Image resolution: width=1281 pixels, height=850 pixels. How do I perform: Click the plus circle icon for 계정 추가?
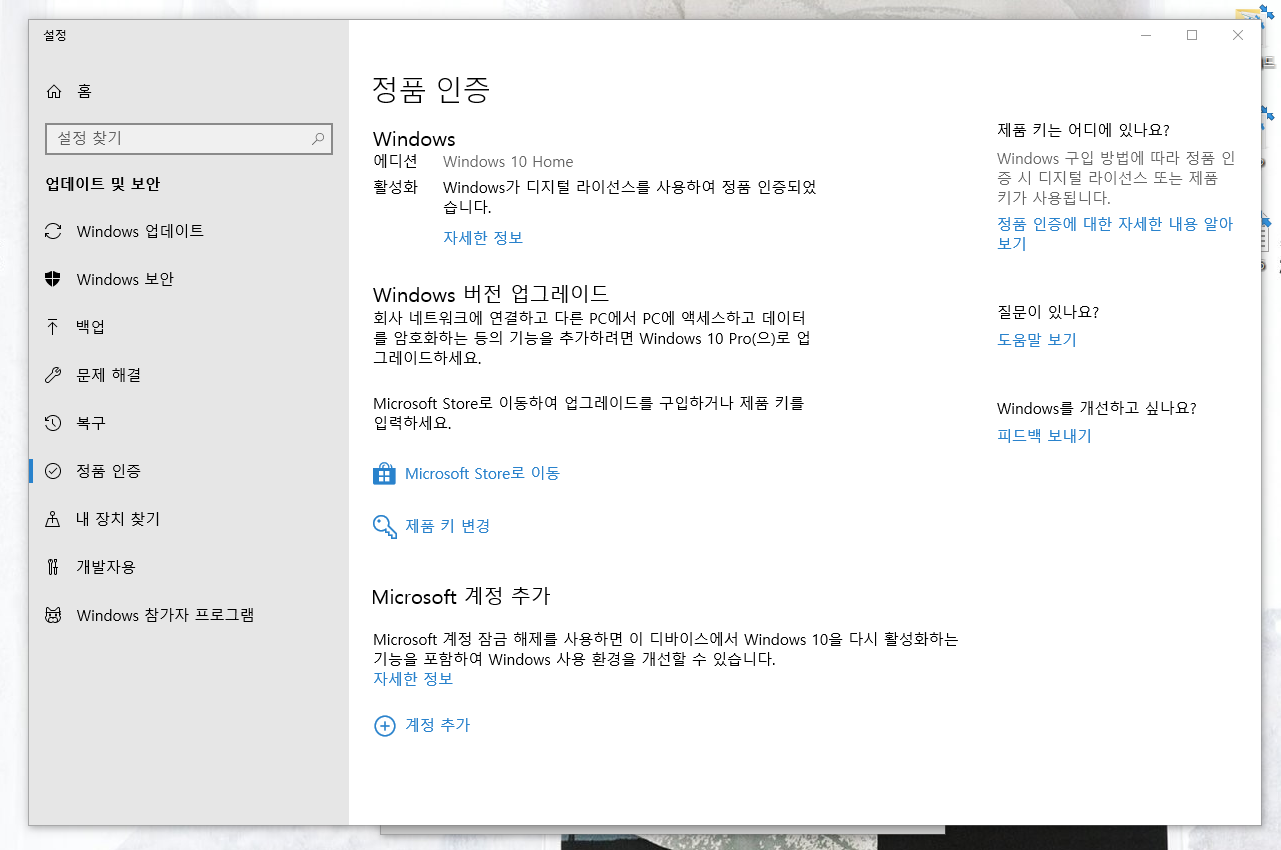[x=385, y=726]
